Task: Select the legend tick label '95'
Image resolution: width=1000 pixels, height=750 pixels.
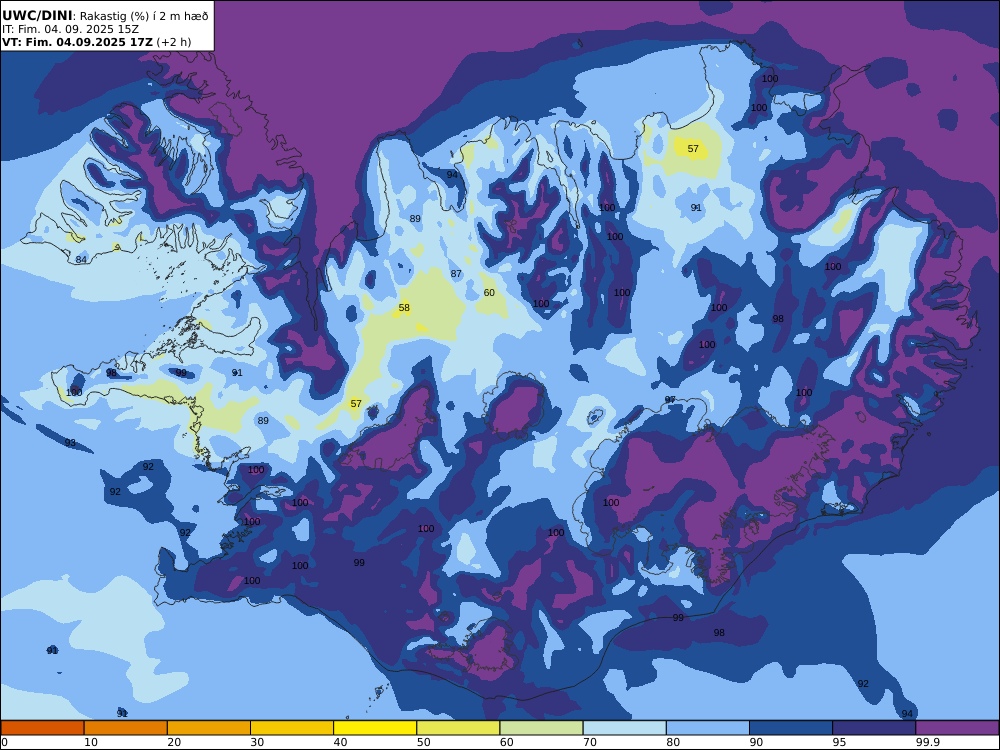Action: click(839, 742)
